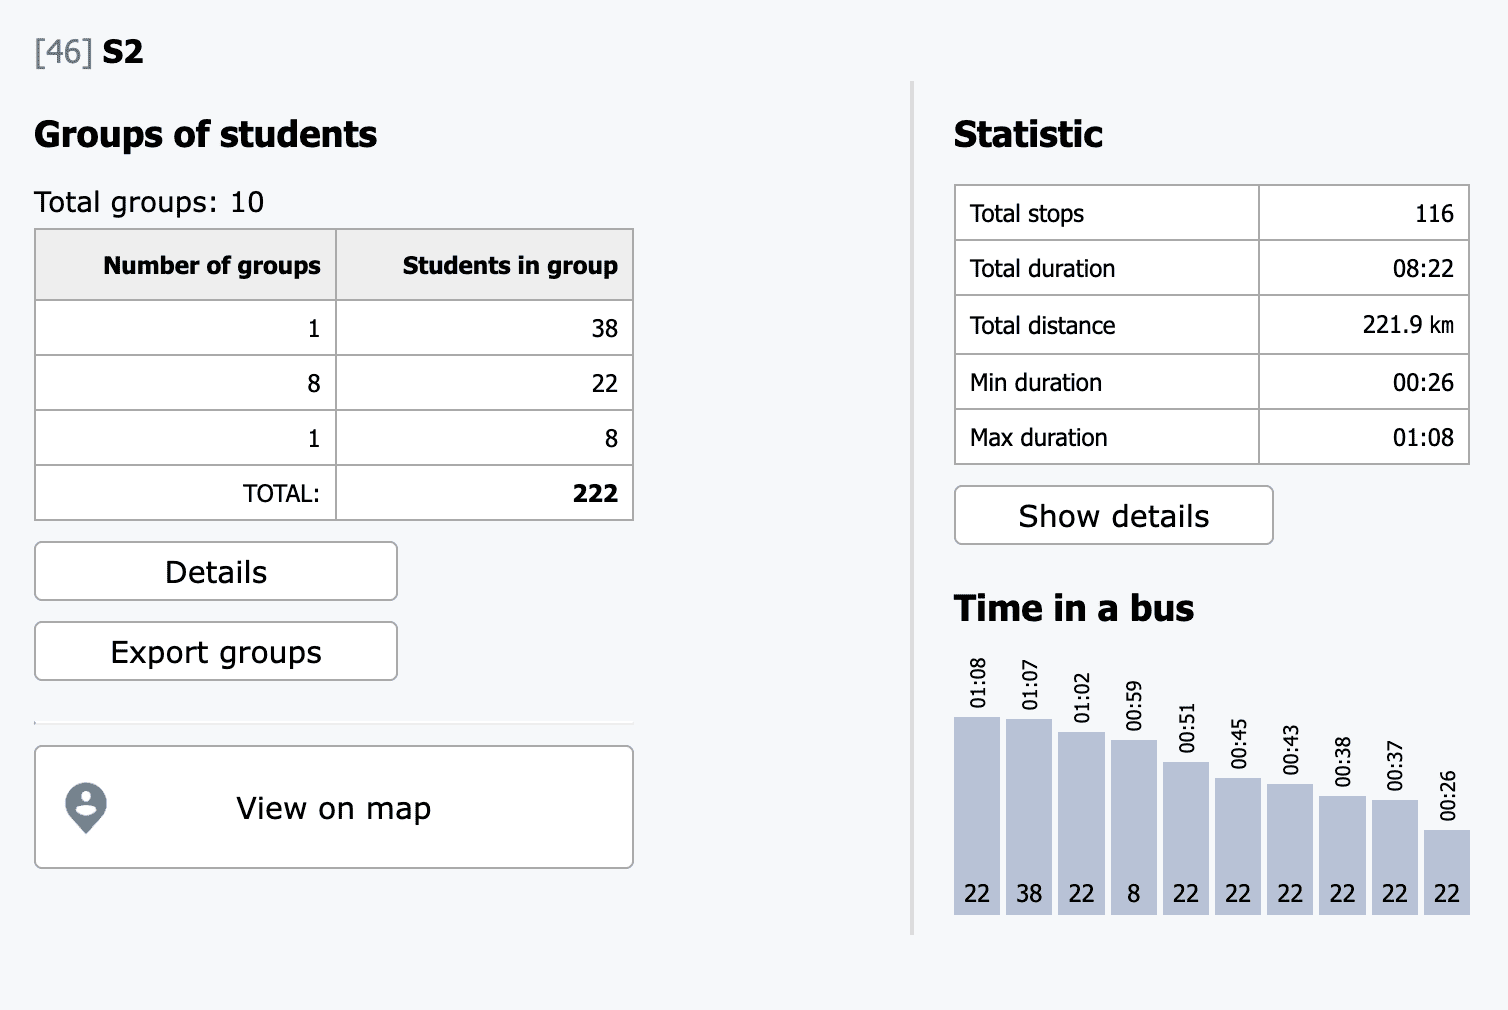Click the 01:02 bar in chart

click(1081, 822)
